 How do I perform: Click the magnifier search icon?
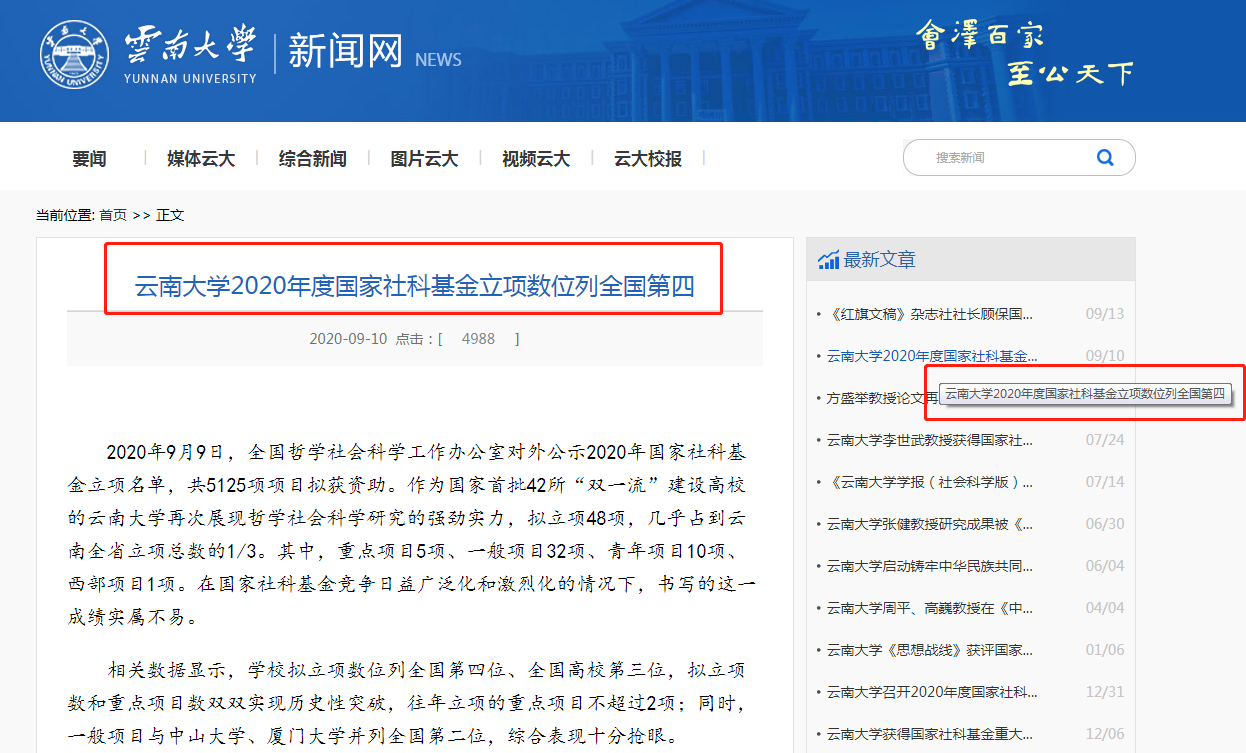click(1105, 157)
